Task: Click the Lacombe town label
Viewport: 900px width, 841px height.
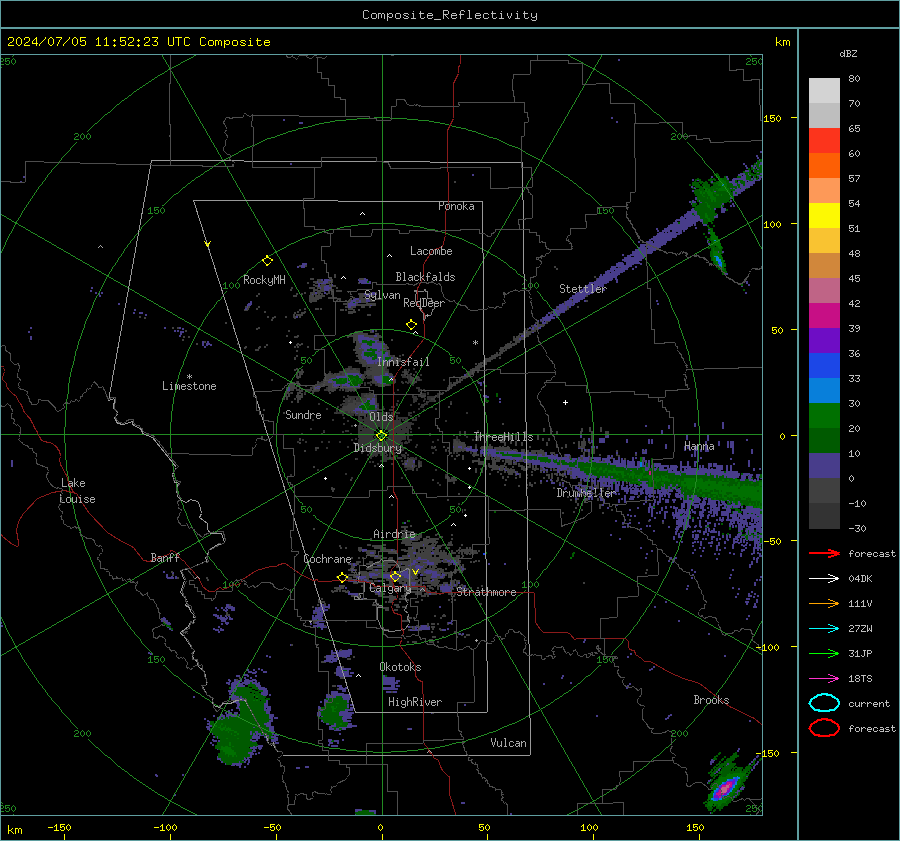Action: [x=431, y=251]
